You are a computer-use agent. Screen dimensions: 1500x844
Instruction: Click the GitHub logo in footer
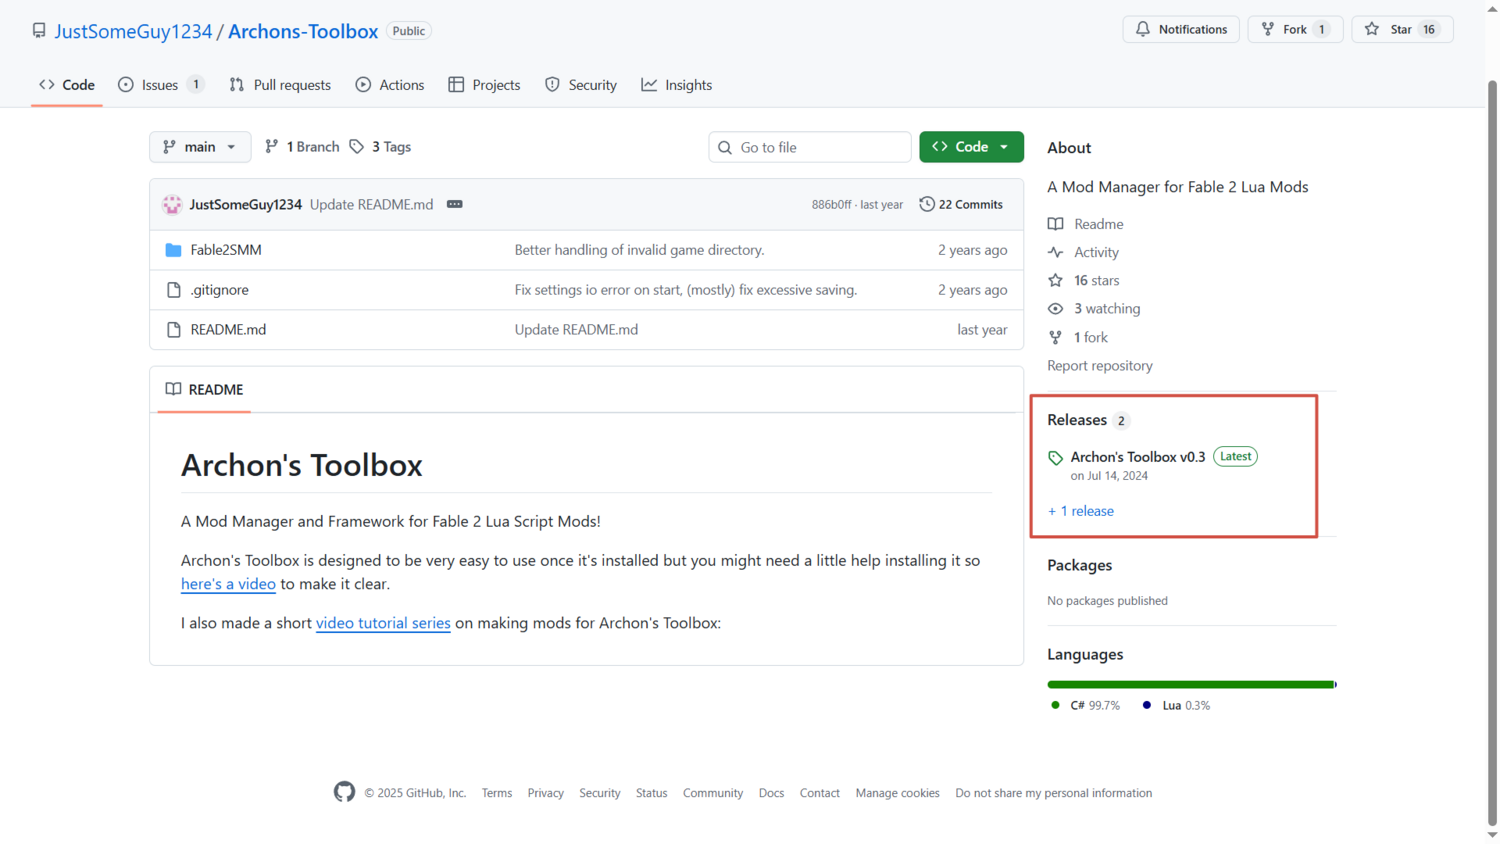pyautogui.click(x=344, y=792)
